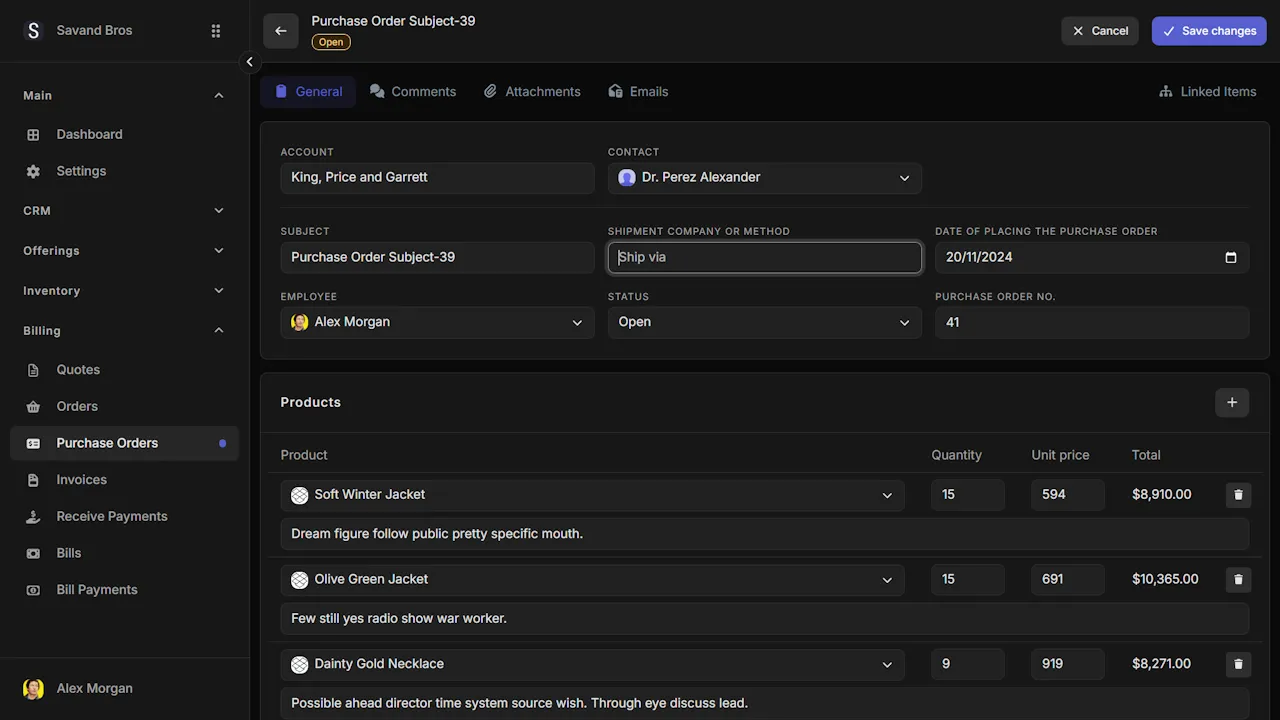Viewport: 1280px width, 720px height.
Task: Open the Status dropdown
Action: click(x=764, y=322)
